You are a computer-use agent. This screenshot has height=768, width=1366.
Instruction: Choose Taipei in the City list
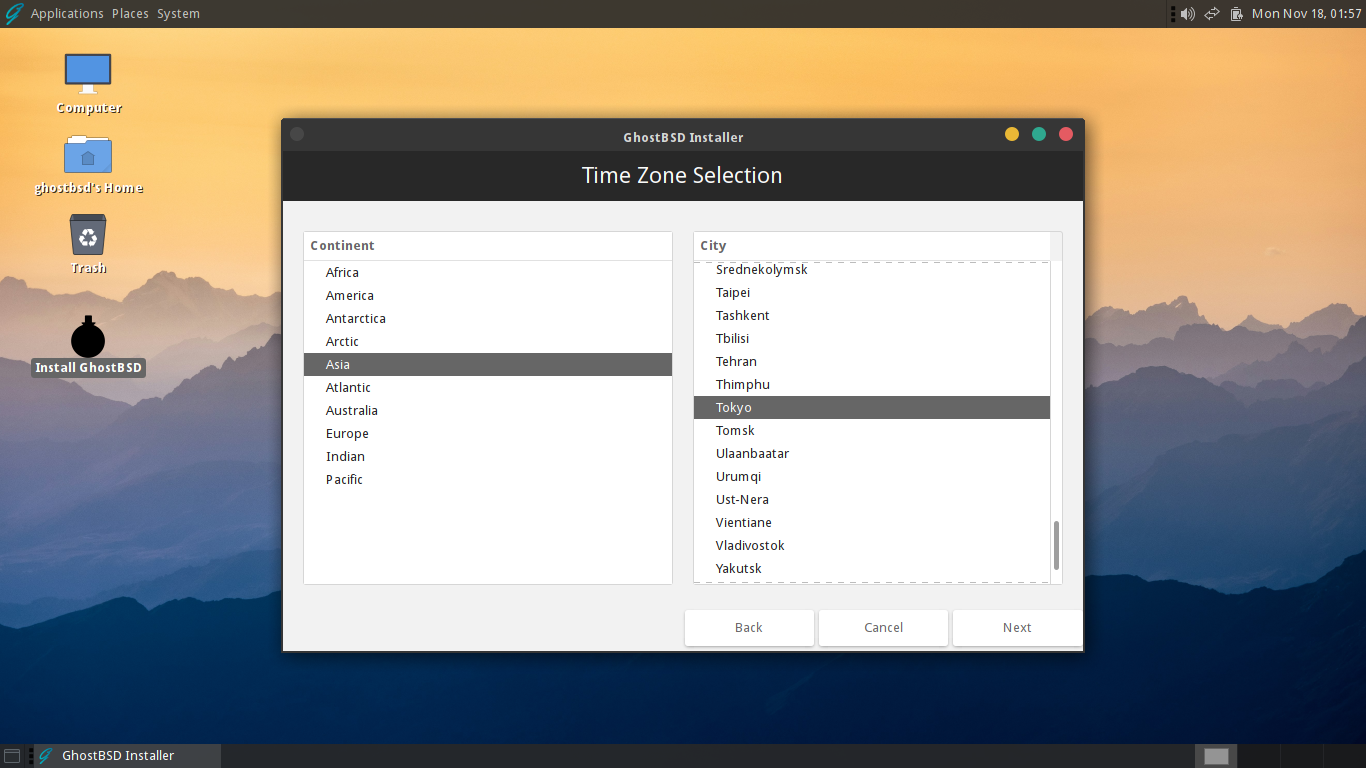(872, 293)
